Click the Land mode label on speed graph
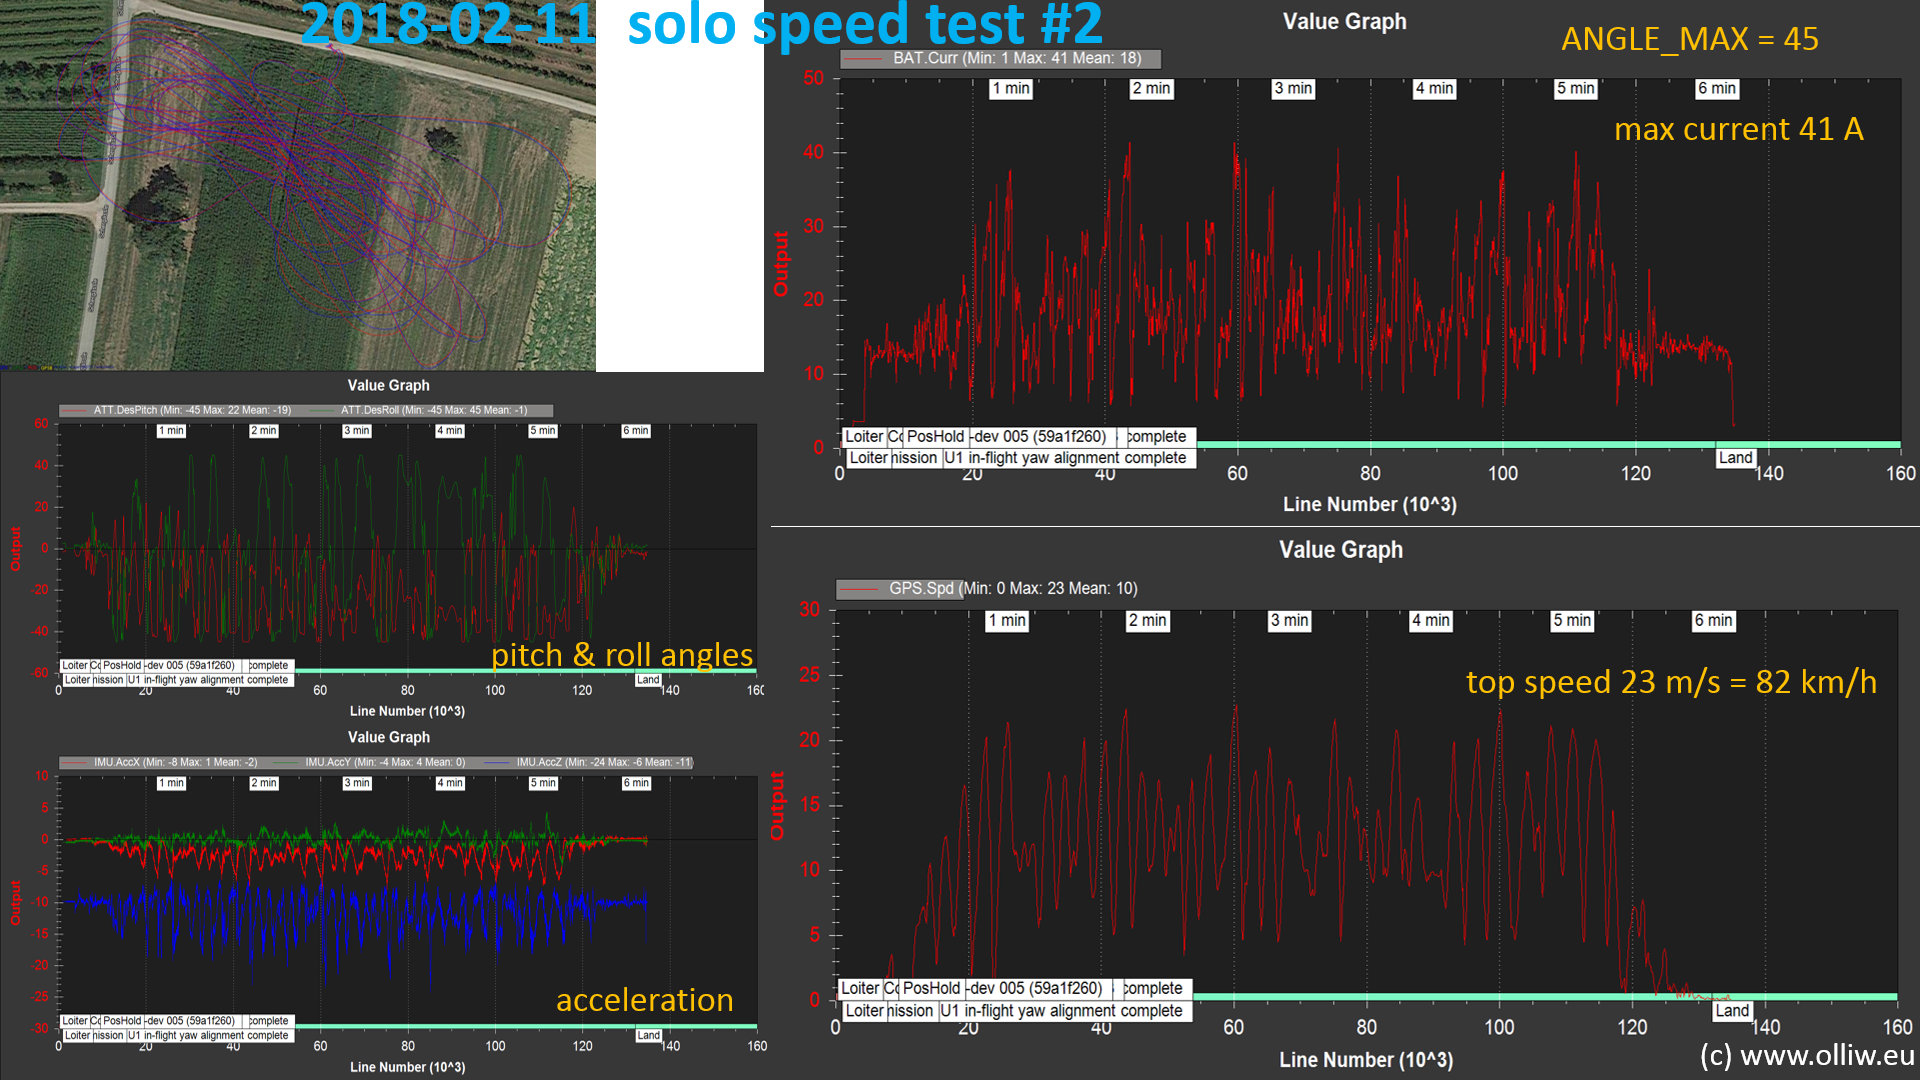 [1731, 1010]
